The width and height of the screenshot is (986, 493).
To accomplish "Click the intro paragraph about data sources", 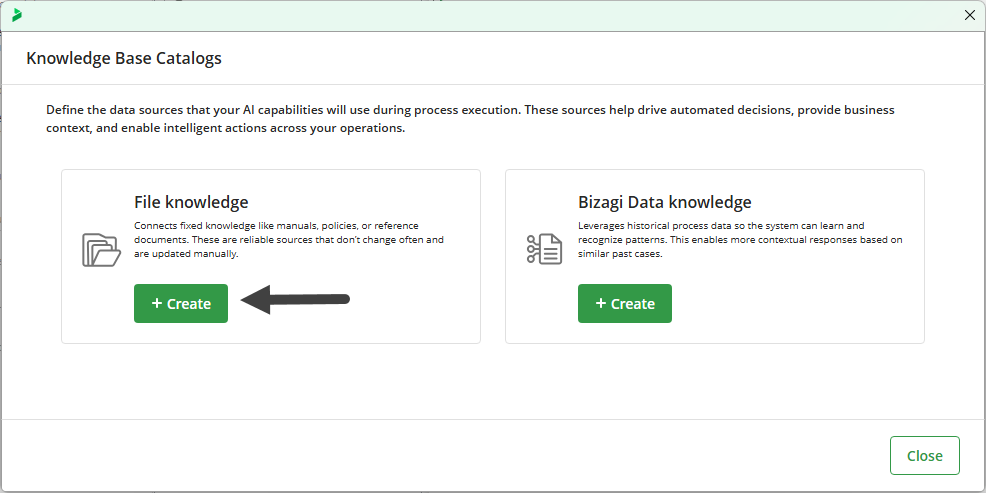I will [x=470, y=119].
